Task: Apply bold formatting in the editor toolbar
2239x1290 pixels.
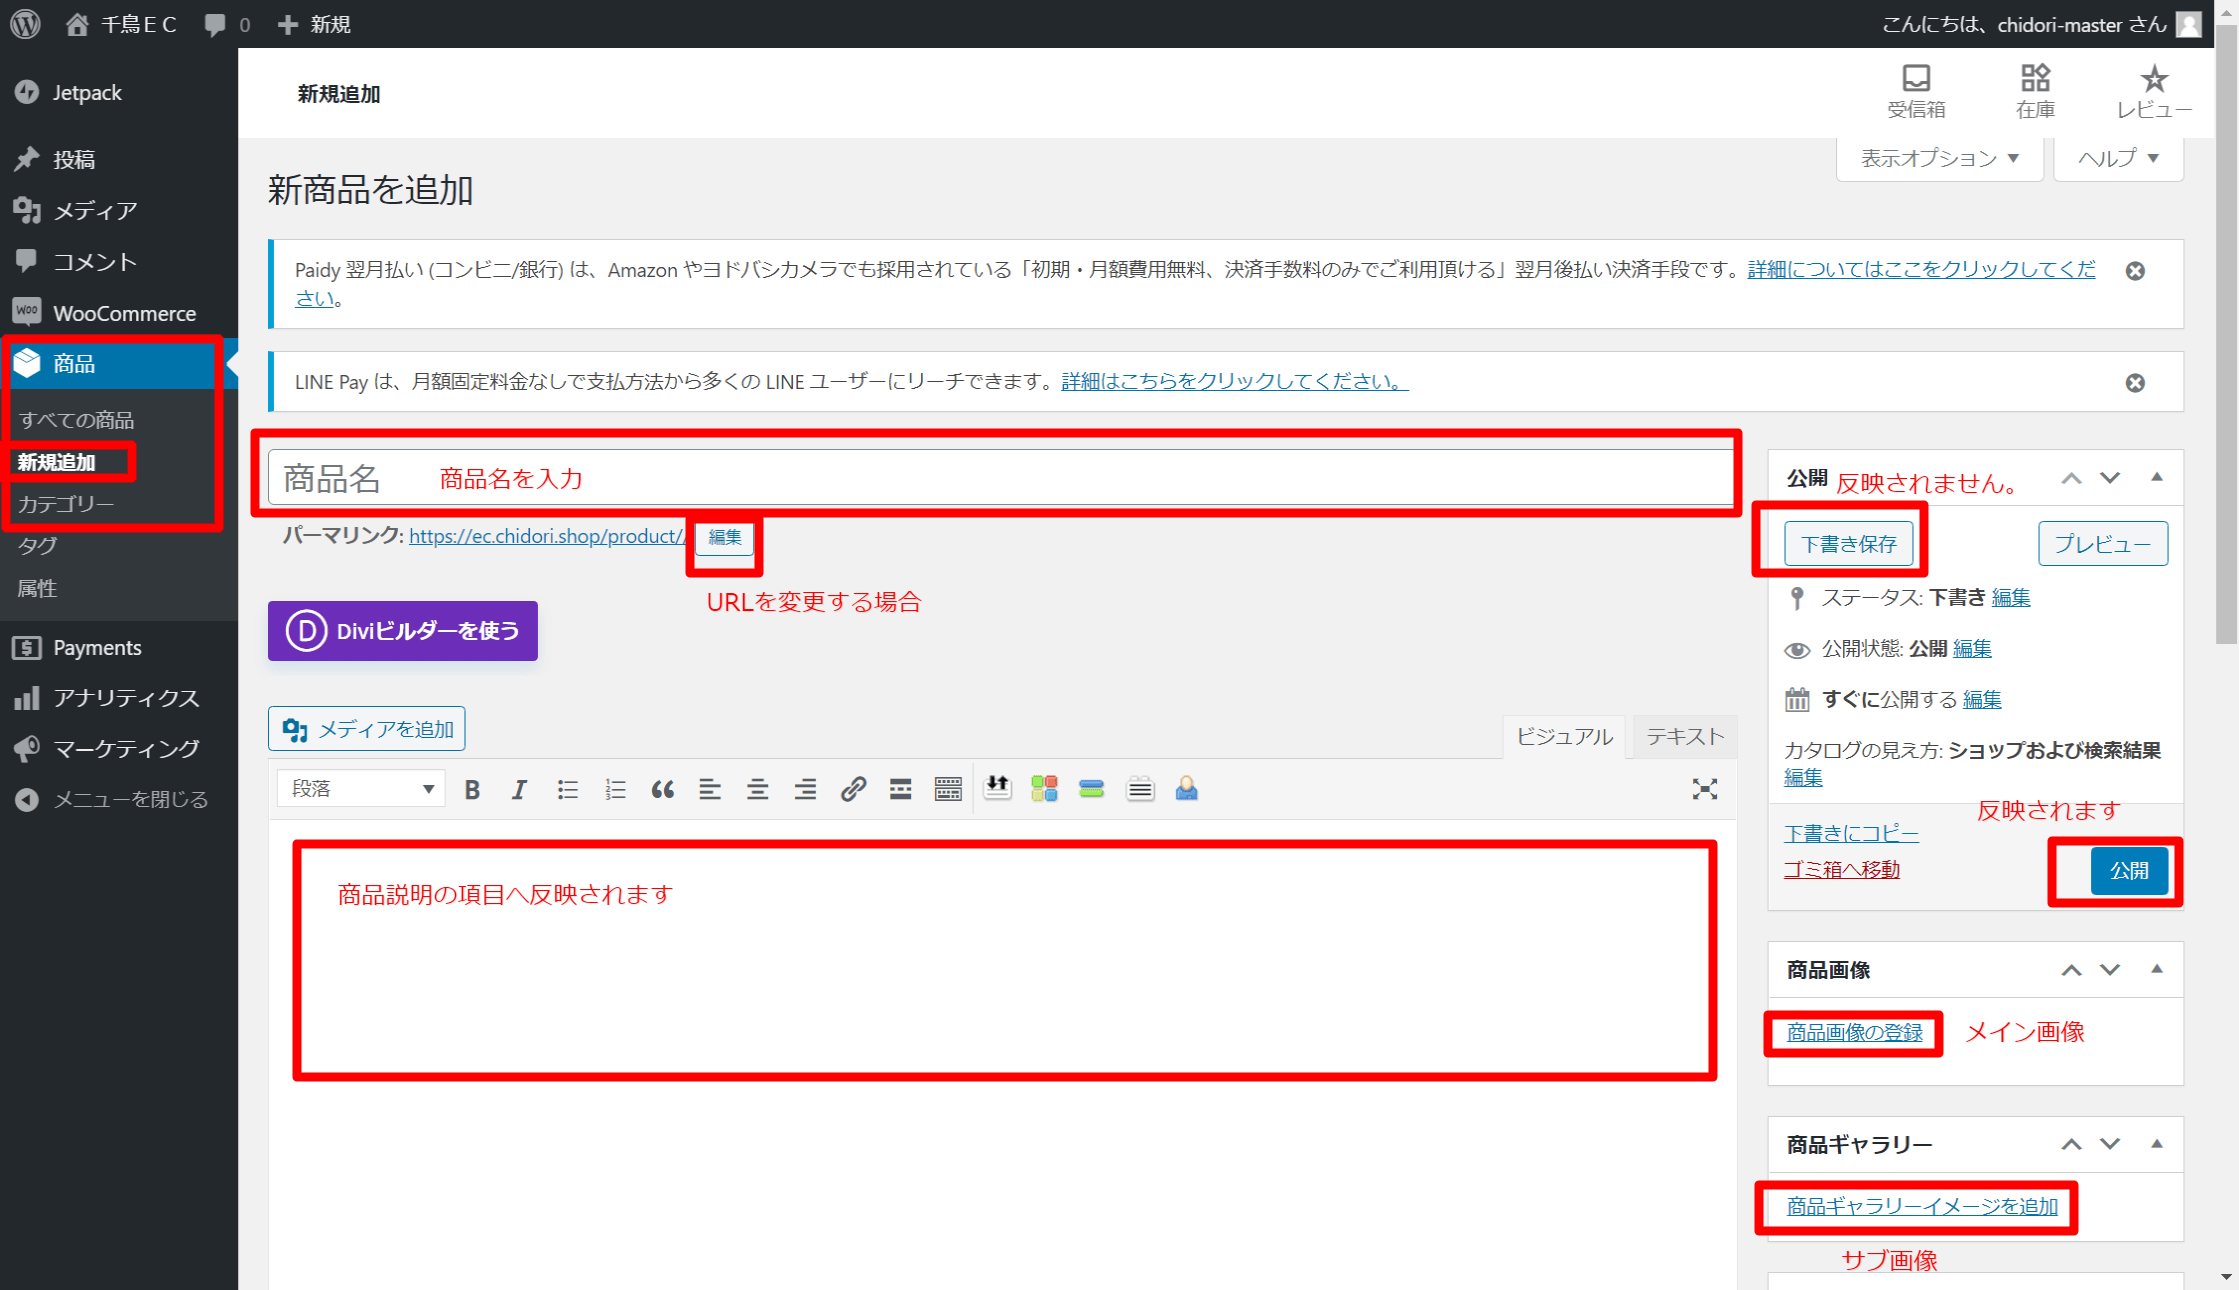Action: [471, 788]
